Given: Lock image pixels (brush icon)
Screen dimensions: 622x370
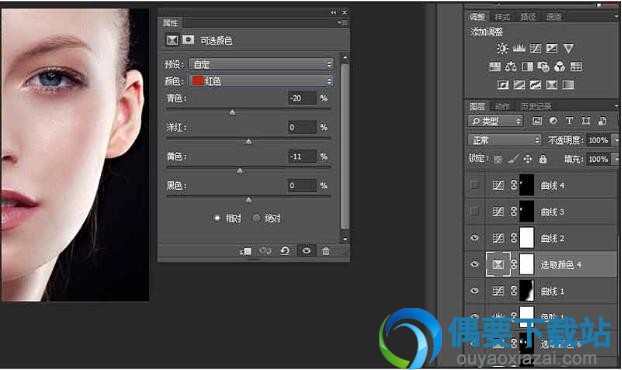Looking at the screenshot, I should [513, 159].
